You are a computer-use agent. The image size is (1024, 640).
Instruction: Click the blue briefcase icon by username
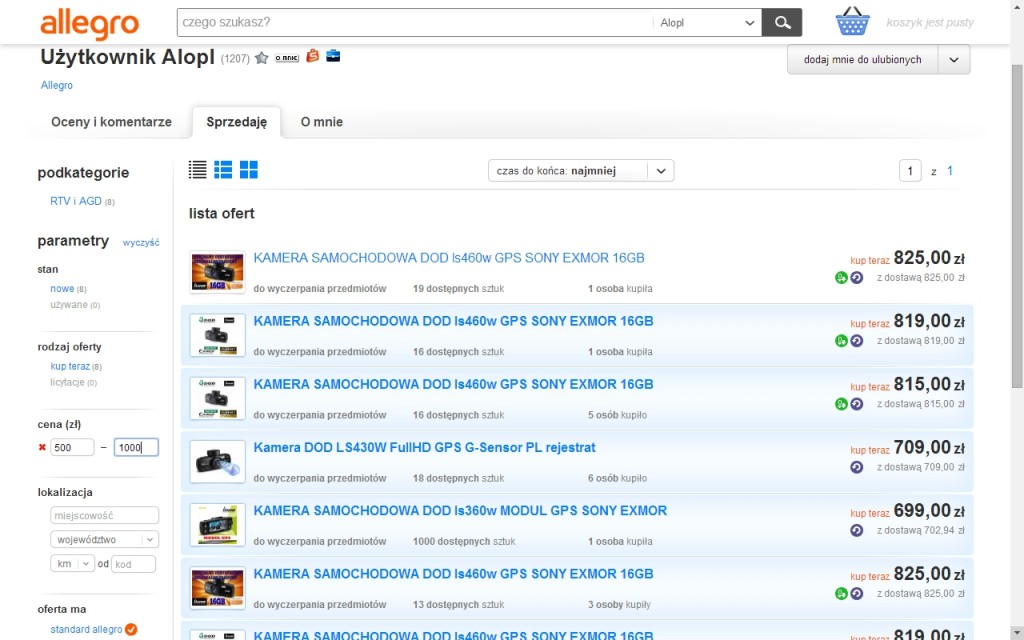[333, 56]
